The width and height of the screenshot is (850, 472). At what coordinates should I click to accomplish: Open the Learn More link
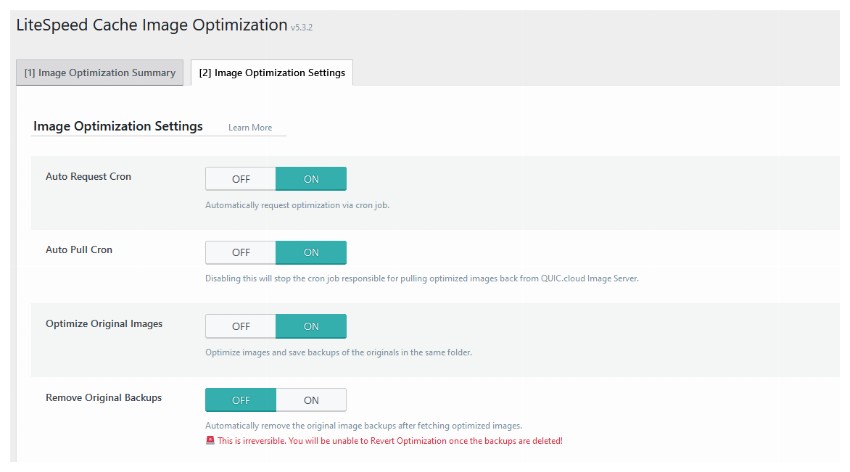coord(250,127)
